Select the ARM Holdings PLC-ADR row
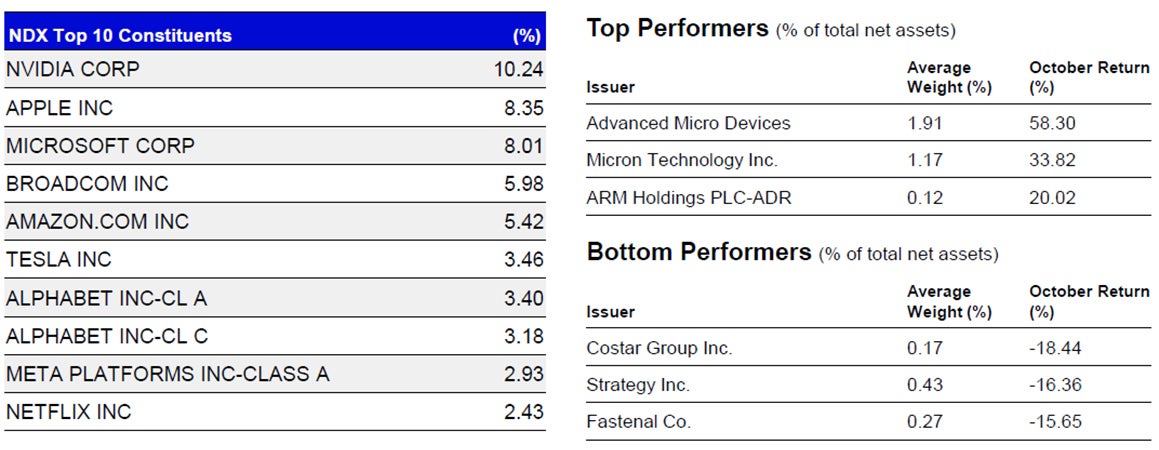 click(x=688, y=198)
